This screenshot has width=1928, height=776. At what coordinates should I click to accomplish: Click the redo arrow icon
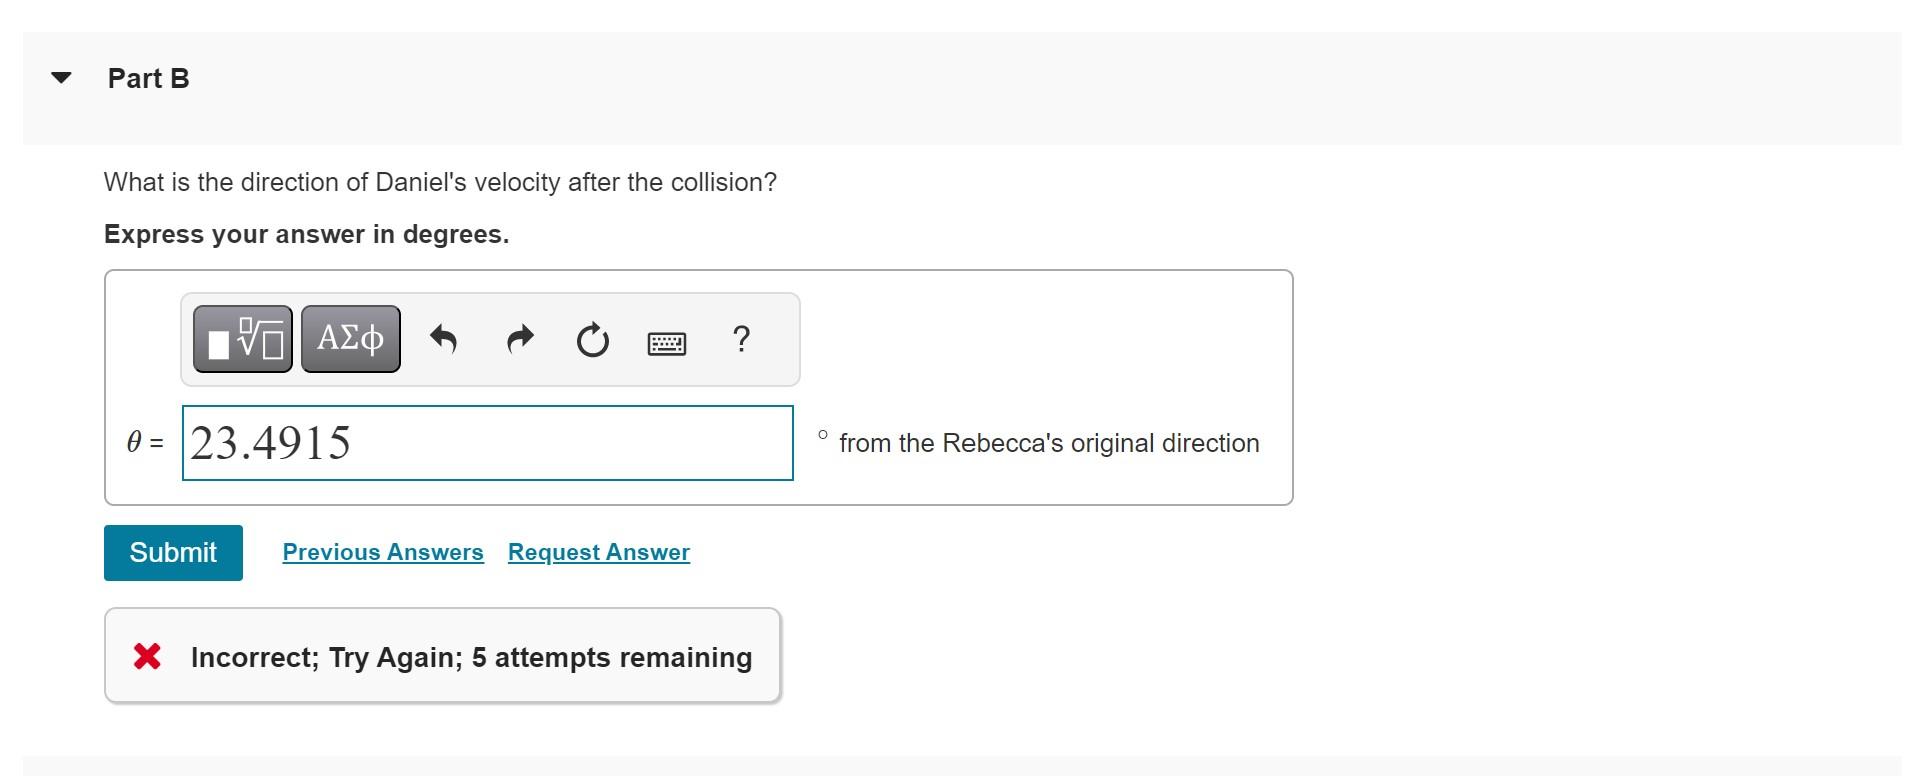[x=520, y=340]
